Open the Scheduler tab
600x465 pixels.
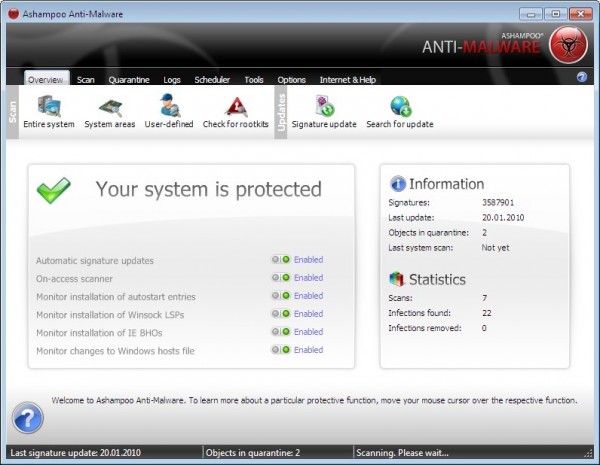coord(212,80)
